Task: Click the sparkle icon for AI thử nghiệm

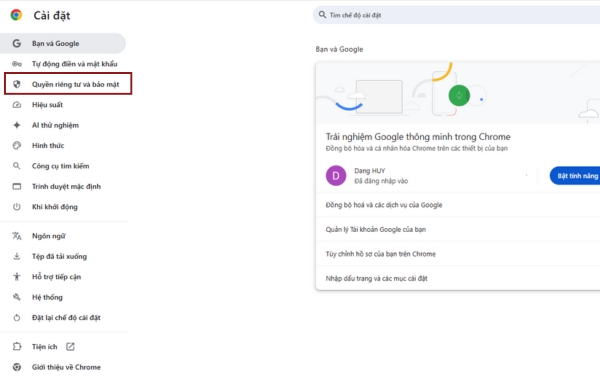Action: [16, 125]
